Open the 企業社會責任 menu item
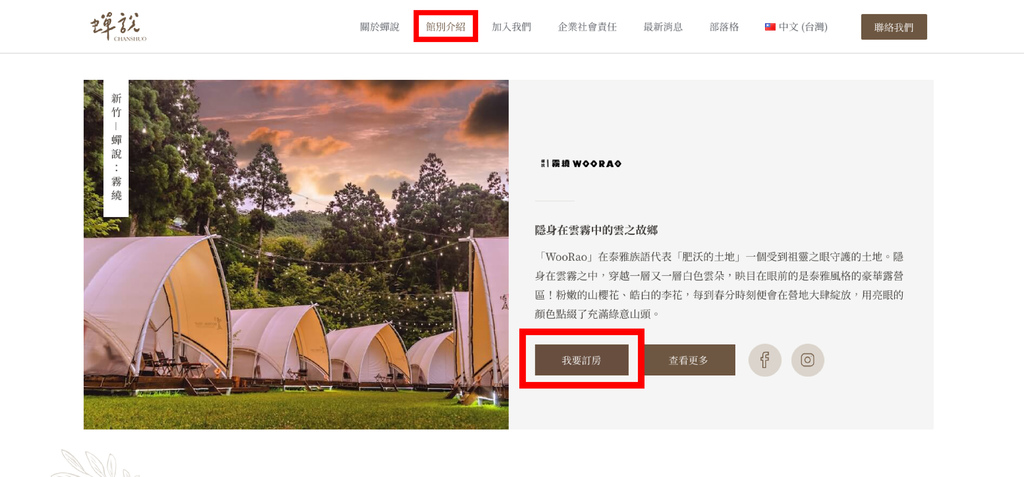The width and height of the screenshot is (1024, 477). [587, 27]
